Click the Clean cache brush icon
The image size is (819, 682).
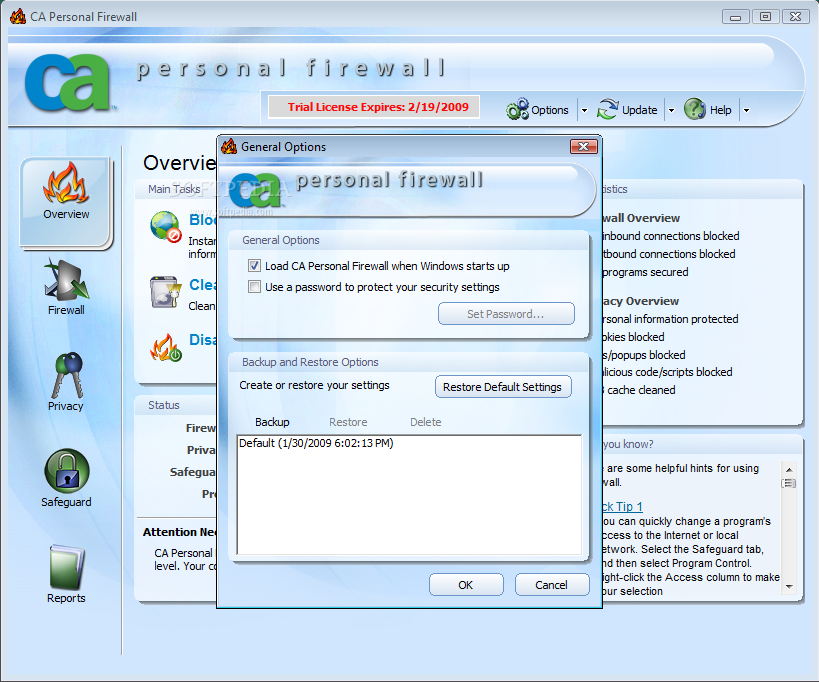(165, 292)
